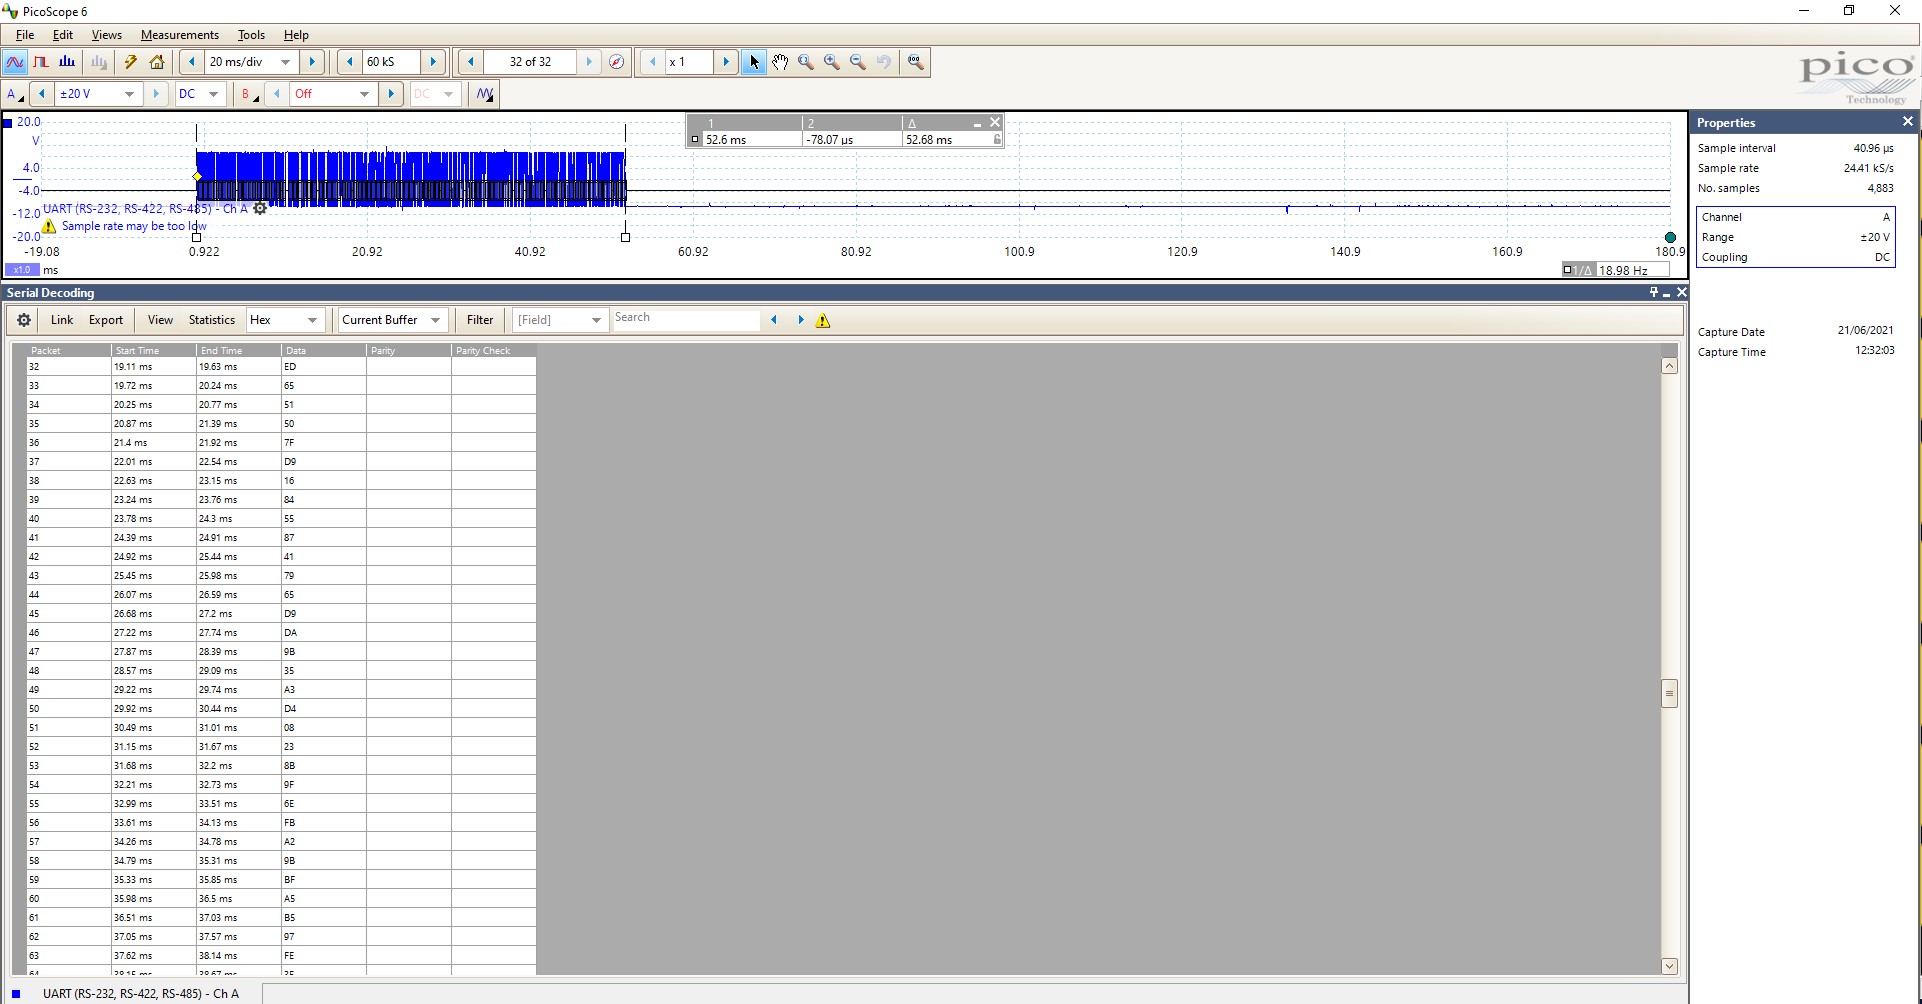Open the Buffer Navigator compass icon
The height and width of the screenshot is (1004, 1922).
617,62
